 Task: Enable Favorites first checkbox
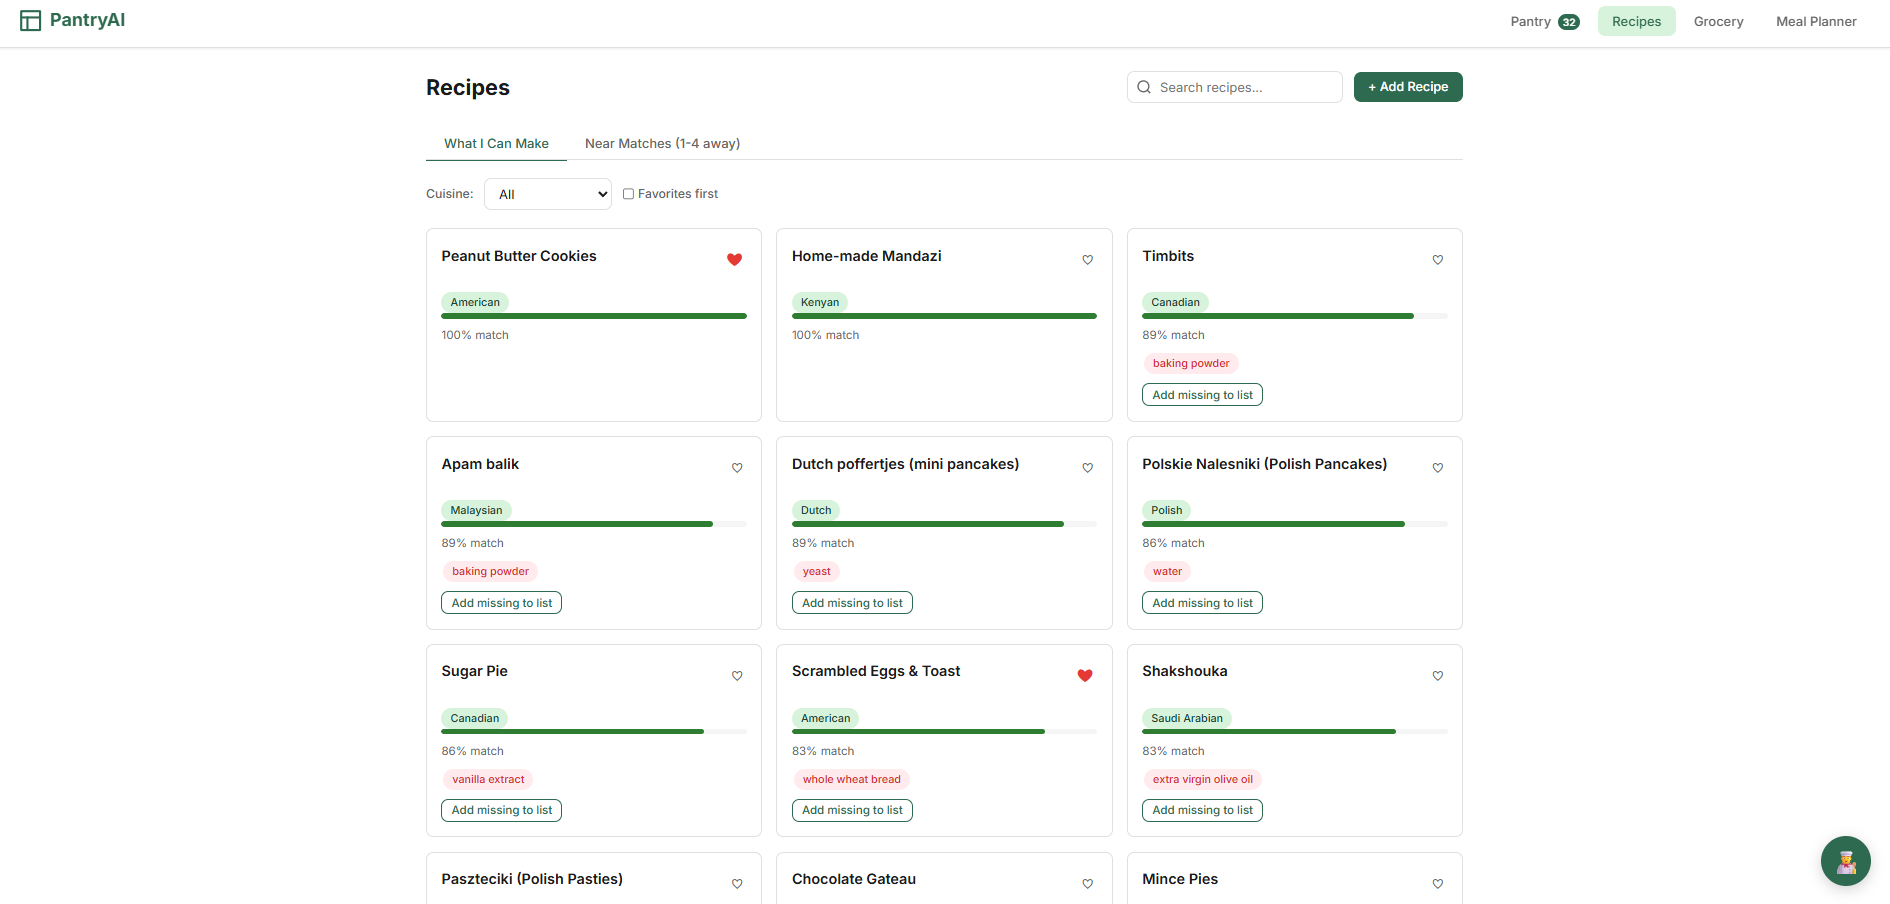point(628,194)
